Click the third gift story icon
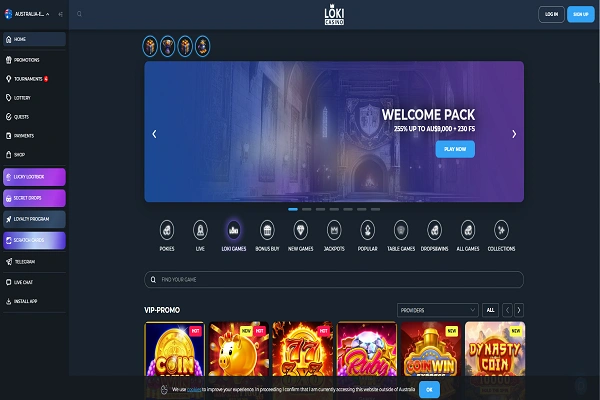600x400 pixels. pyautogui.click(x=185, y=46)
